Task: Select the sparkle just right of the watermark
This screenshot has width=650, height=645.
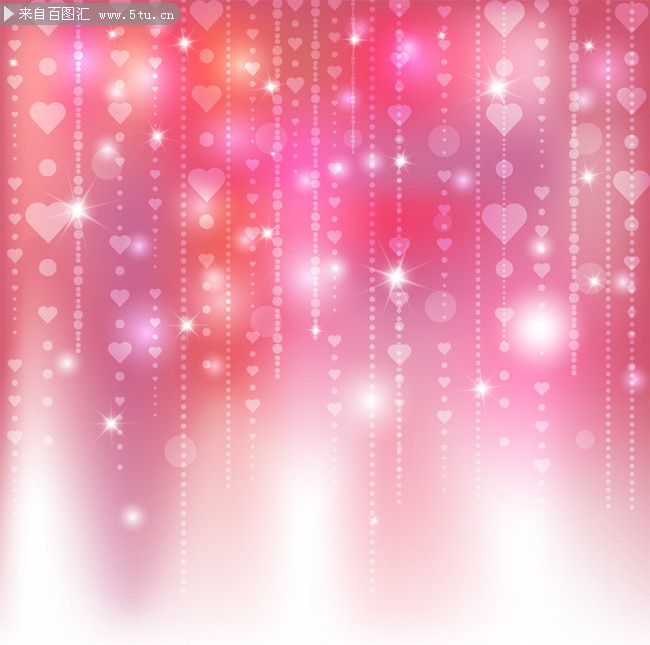Action: coord(184,42)
